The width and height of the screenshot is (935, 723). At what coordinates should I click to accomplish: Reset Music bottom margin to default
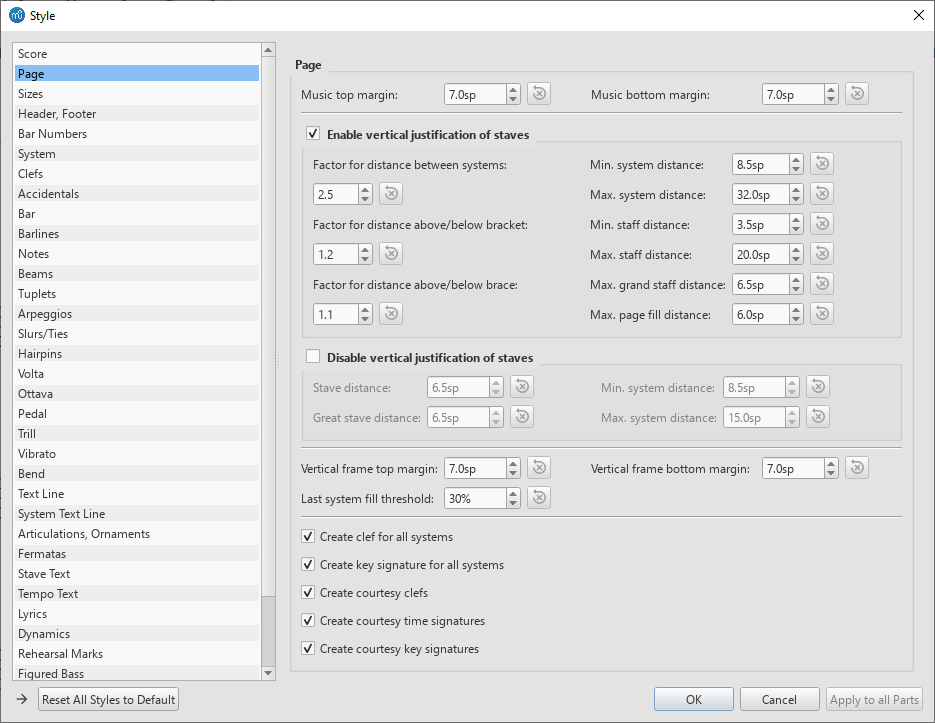[856, 93]
